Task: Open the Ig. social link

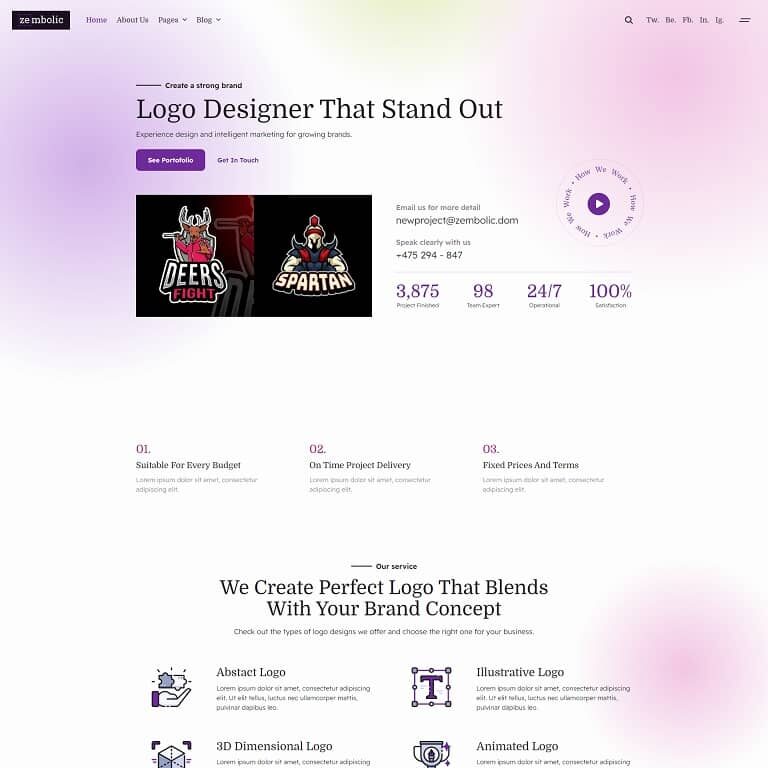Action: [x=720, y=20]
